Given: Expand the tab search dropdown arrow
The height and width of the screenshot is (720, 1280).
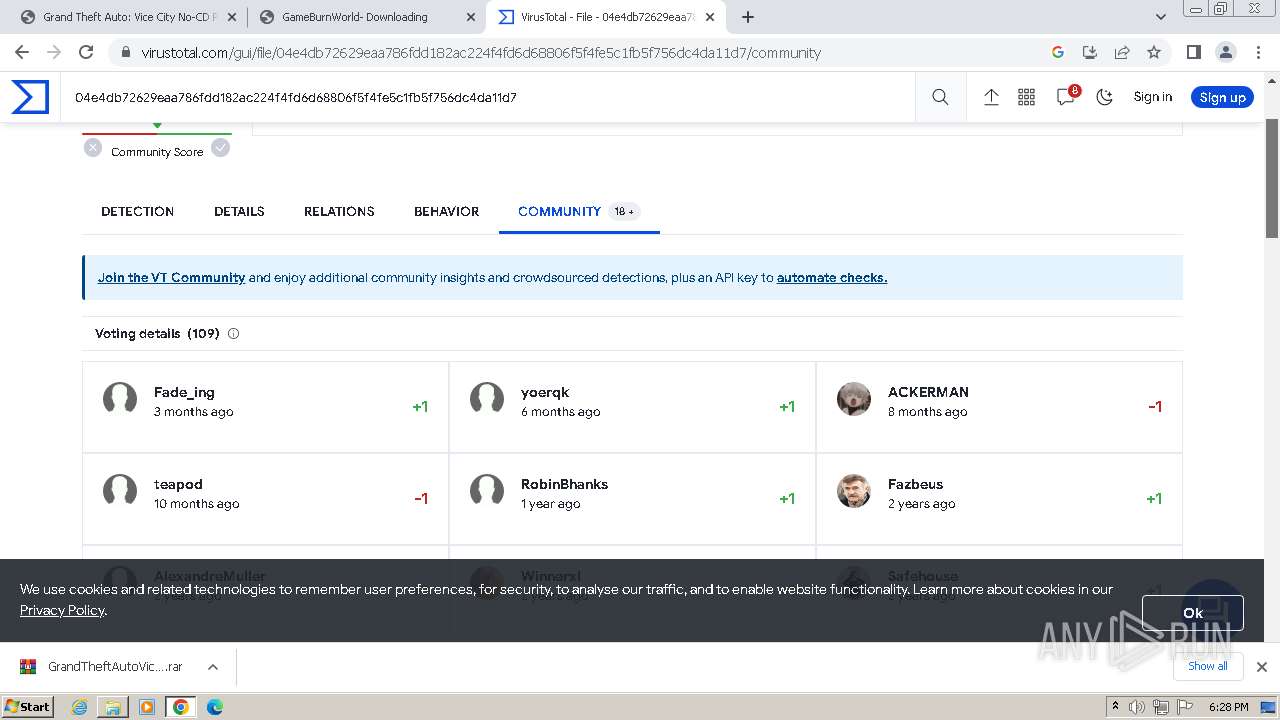Looking at the screenshot, I should (1161, 17).
